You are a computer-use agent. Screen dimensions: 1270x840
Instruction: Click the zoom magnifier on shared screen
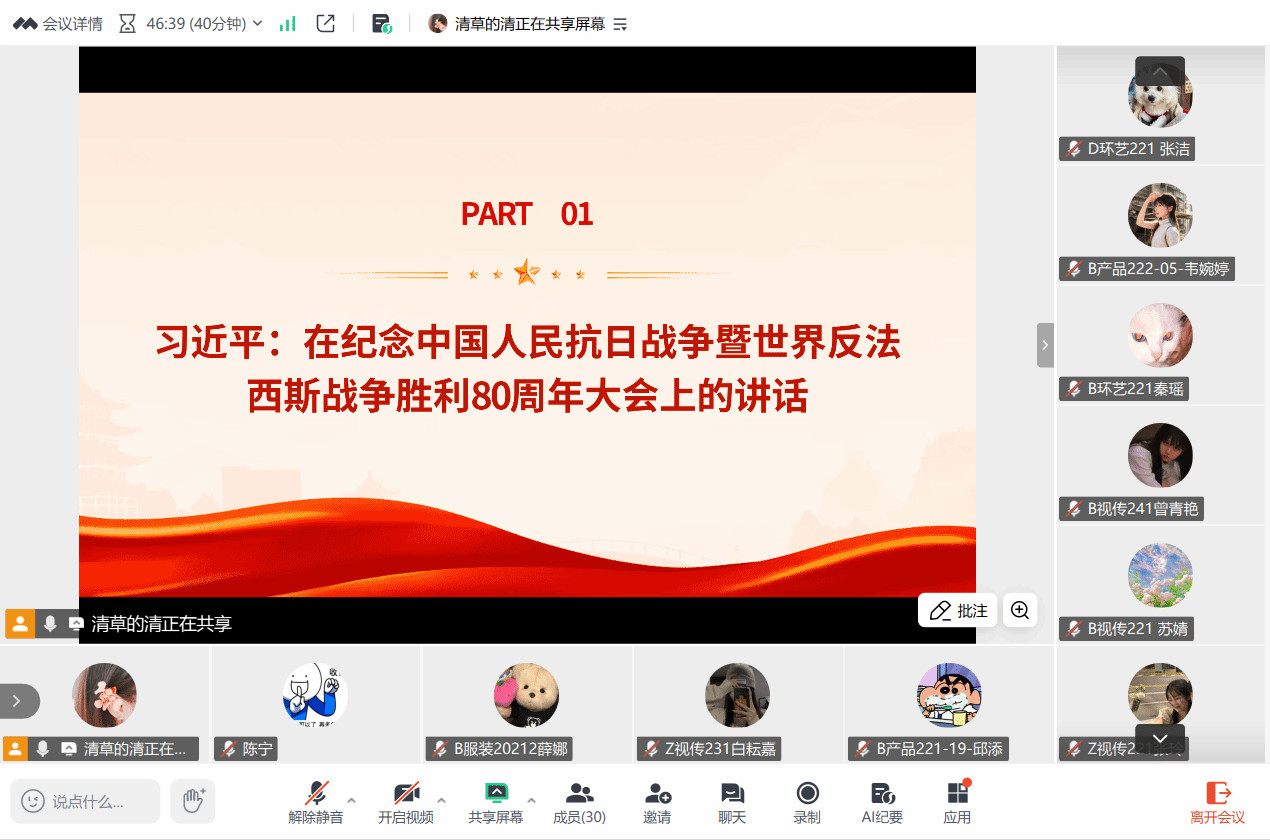coord(1020,610)
